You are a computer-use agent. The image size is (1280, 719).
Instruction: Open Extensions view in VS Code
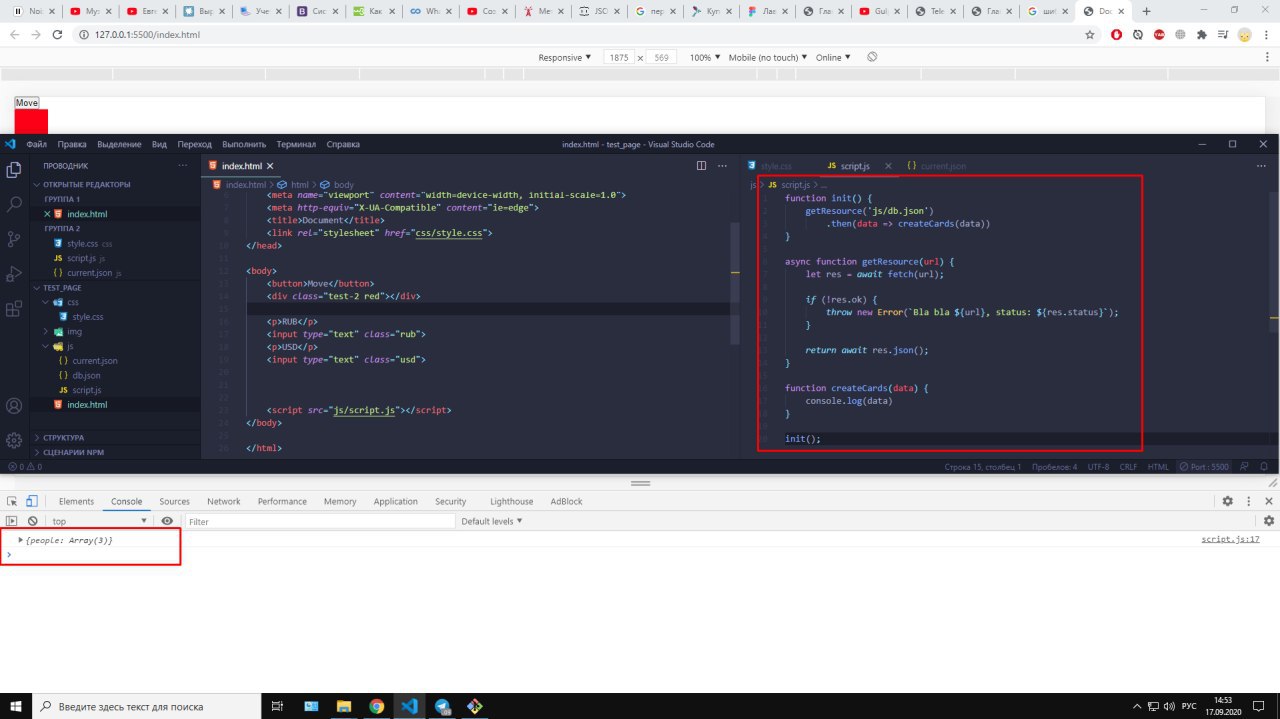[14, 309]
